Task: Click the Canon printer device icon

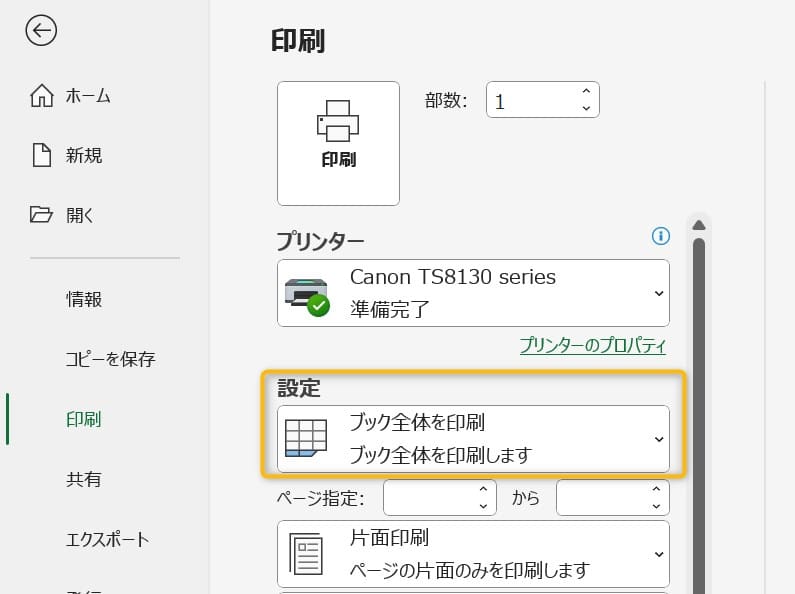Action: tap(307, 294)
